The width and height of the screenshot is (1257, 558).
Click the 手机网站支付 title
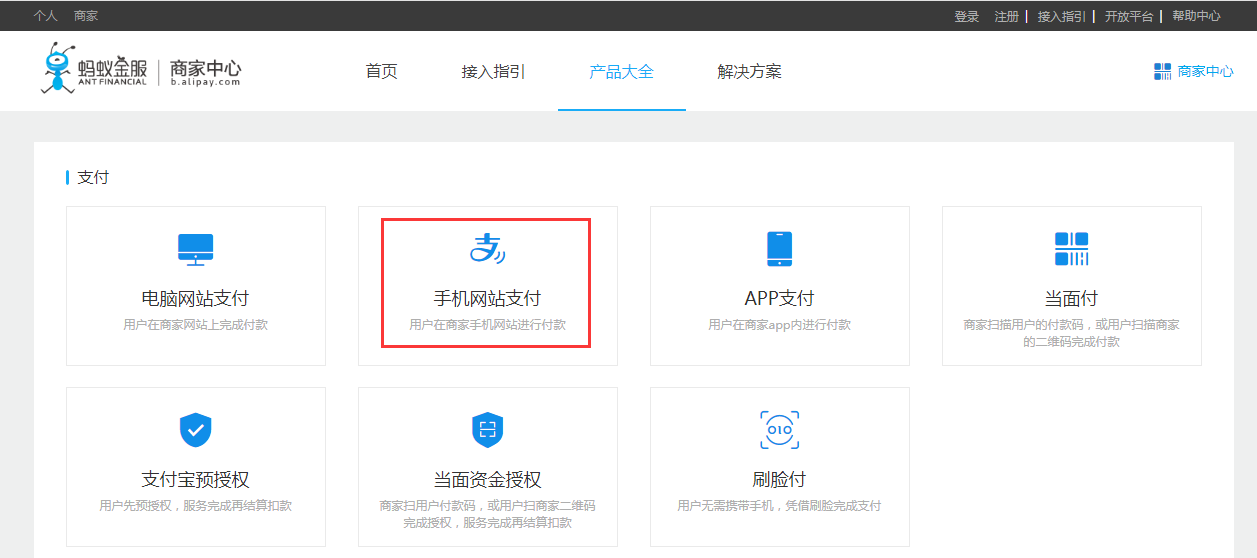coord(487,299)
